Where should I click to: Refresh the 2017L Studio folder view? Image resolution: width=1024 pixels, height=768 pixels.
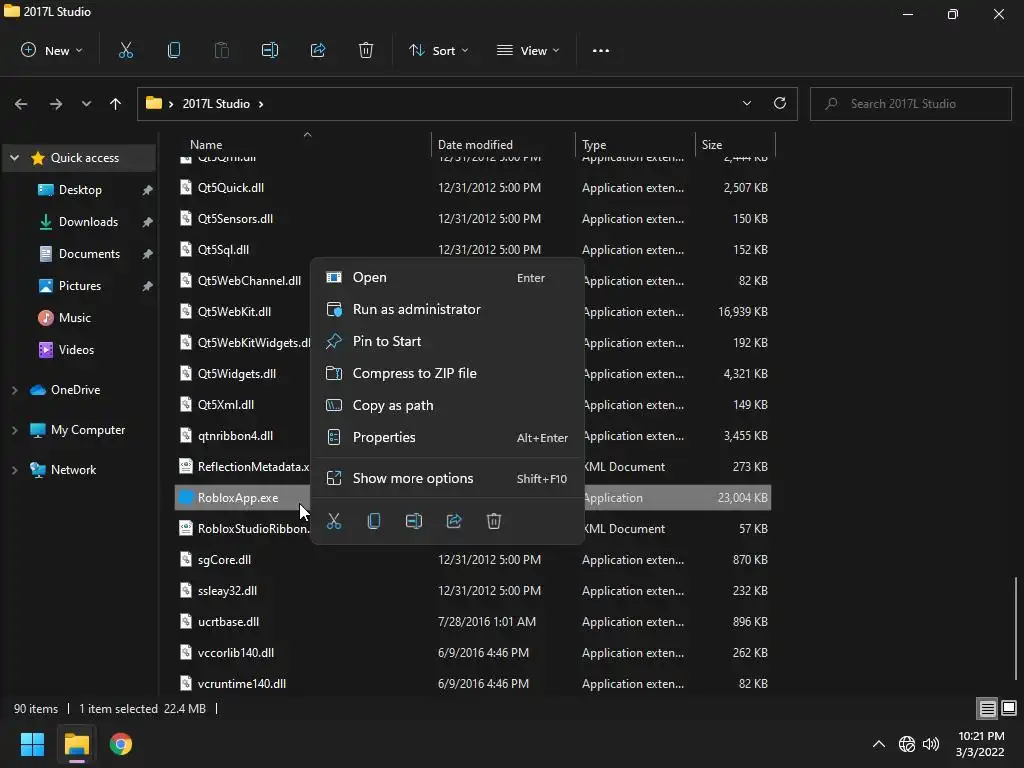coord(780,103)
